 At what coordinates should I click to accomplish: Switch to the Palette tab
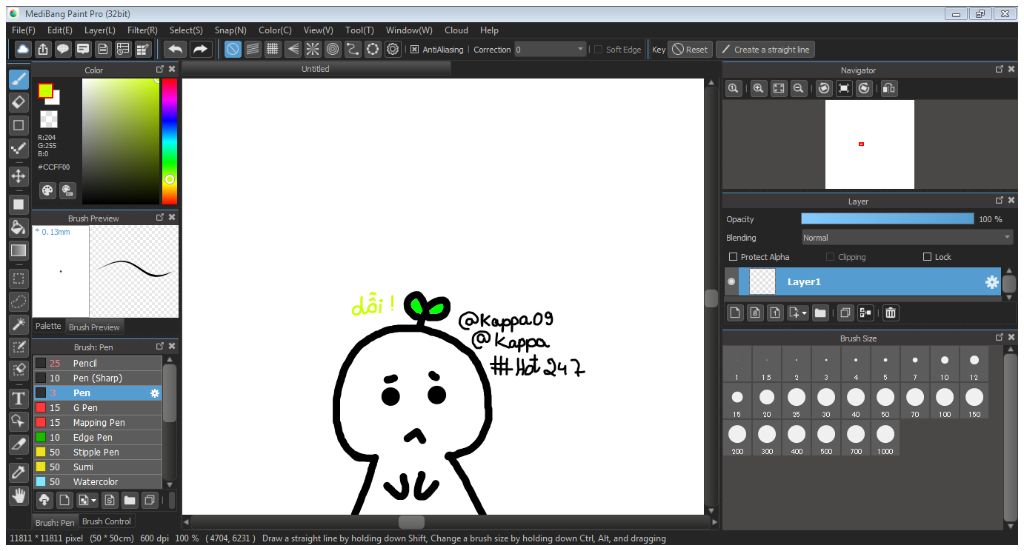[48, 326]
